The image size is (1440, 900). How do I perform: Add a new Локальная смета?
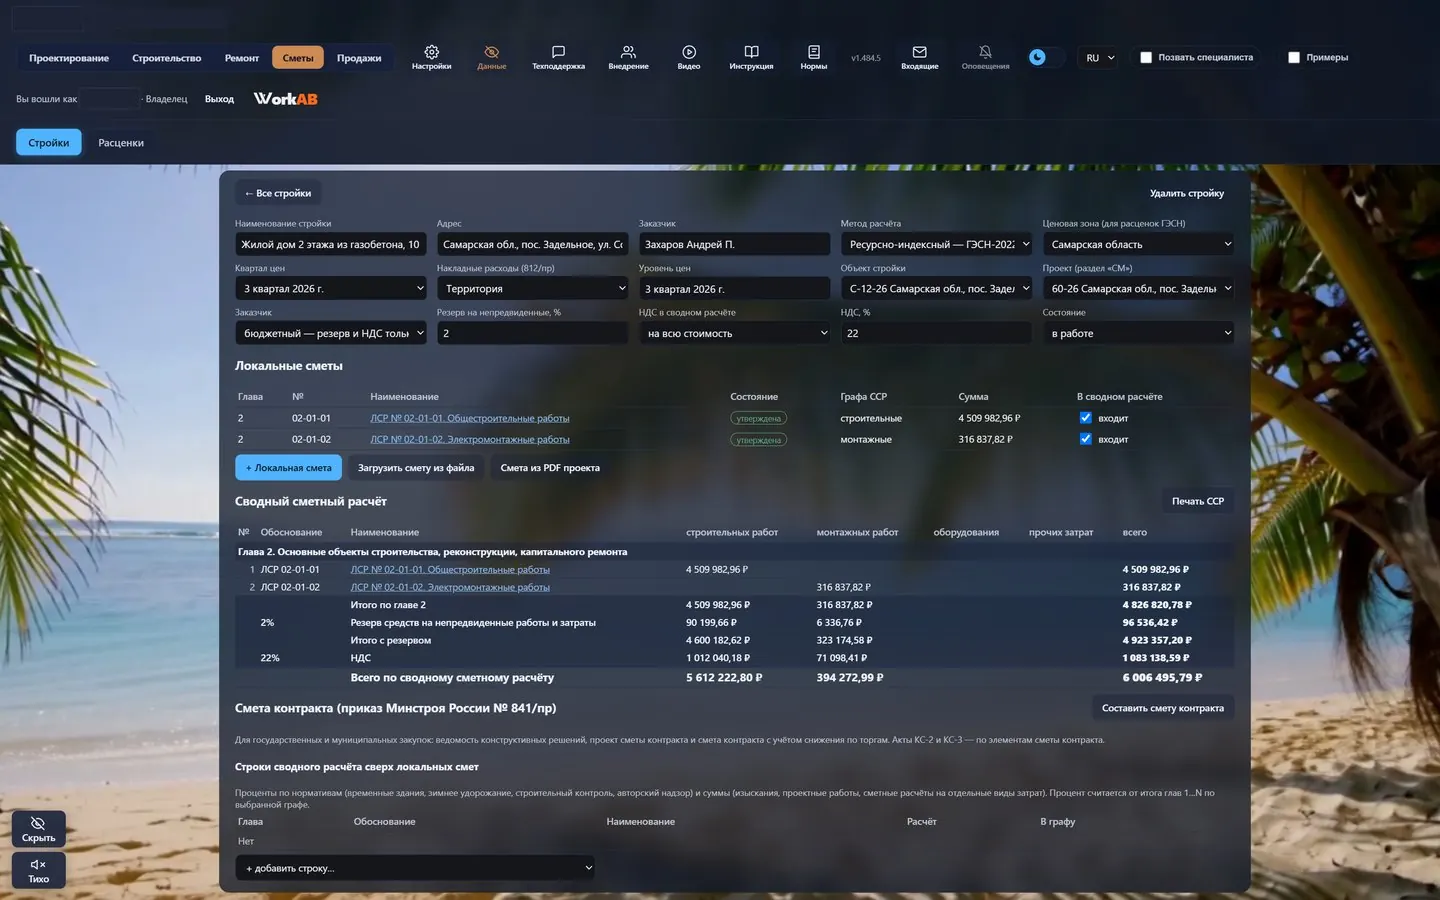tap(289, 468)
